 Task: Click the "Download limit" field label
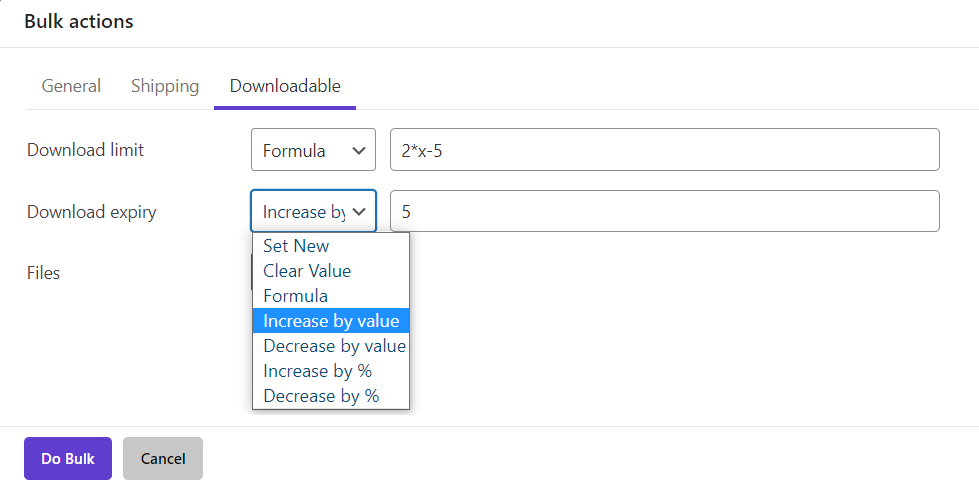click(x=85, y=150)
